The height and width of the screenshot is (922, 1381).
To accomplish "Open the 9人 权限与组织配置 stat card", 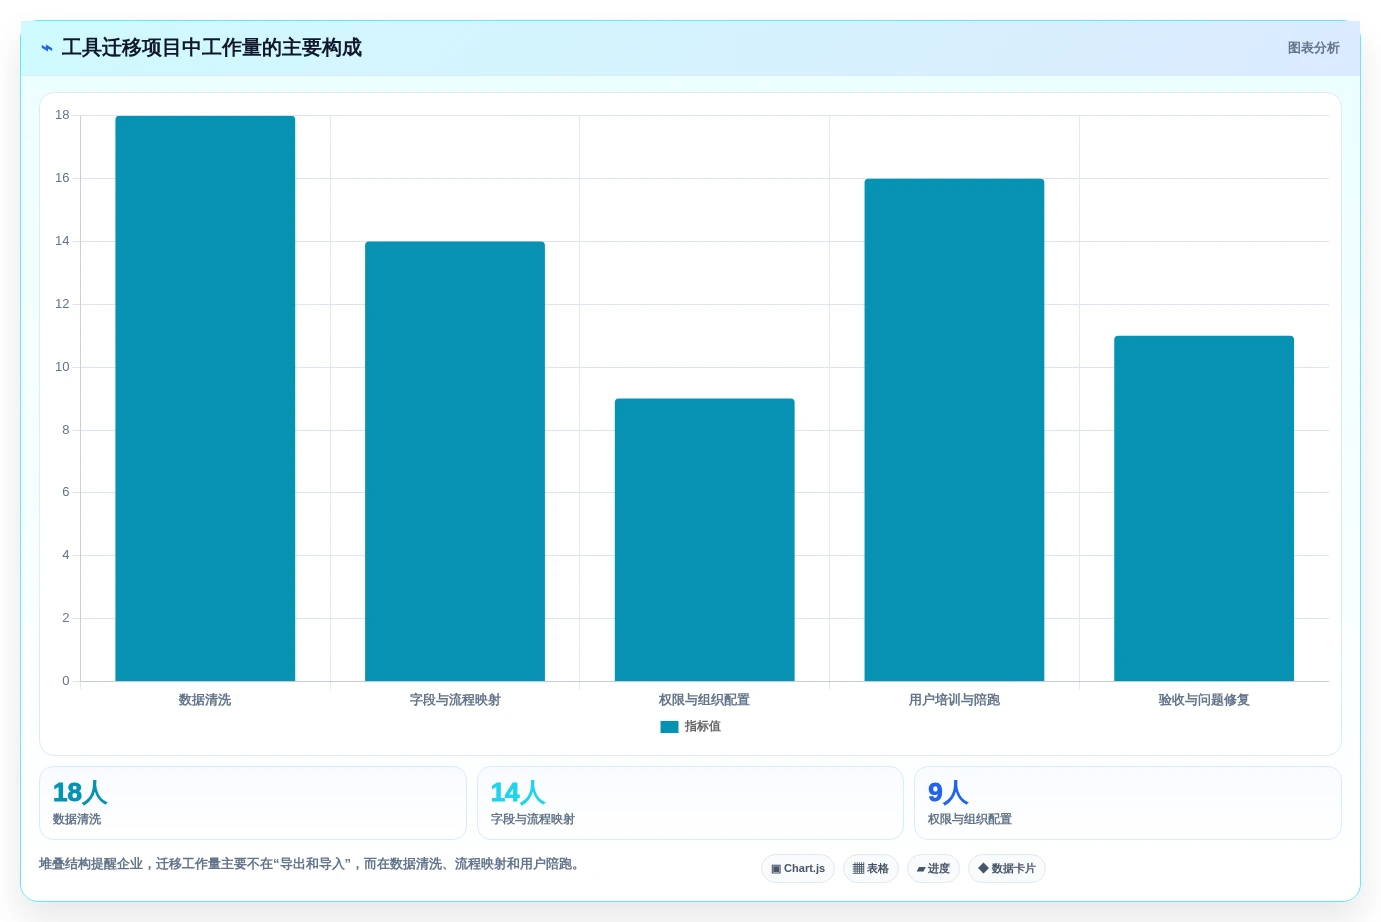I will coord(1128,803).
